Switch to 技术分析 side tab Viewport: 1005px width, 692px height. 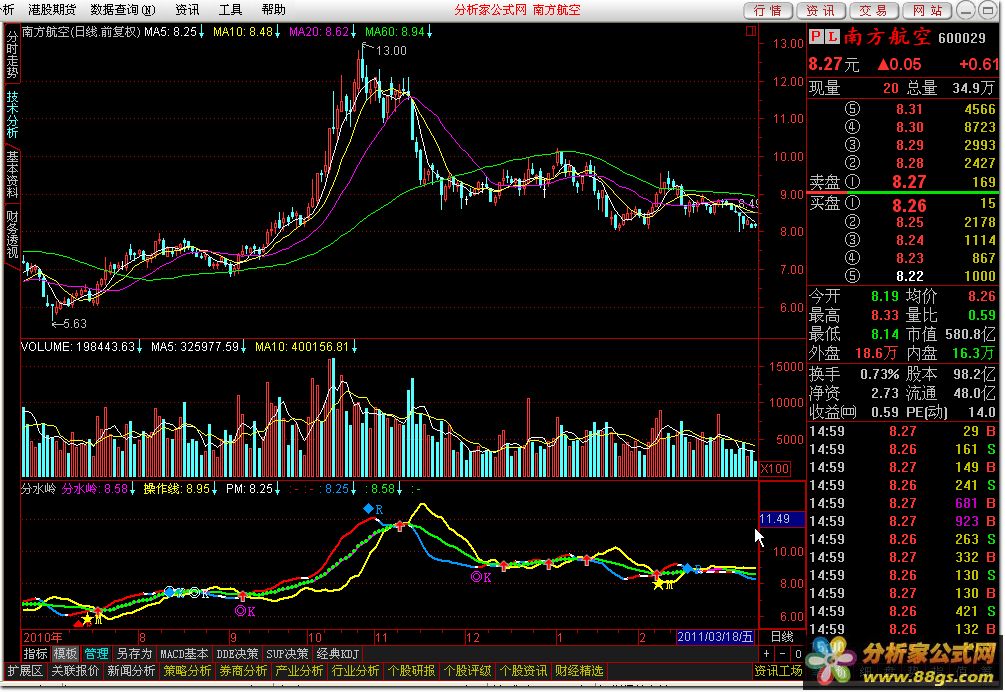[x=12, y=114]
